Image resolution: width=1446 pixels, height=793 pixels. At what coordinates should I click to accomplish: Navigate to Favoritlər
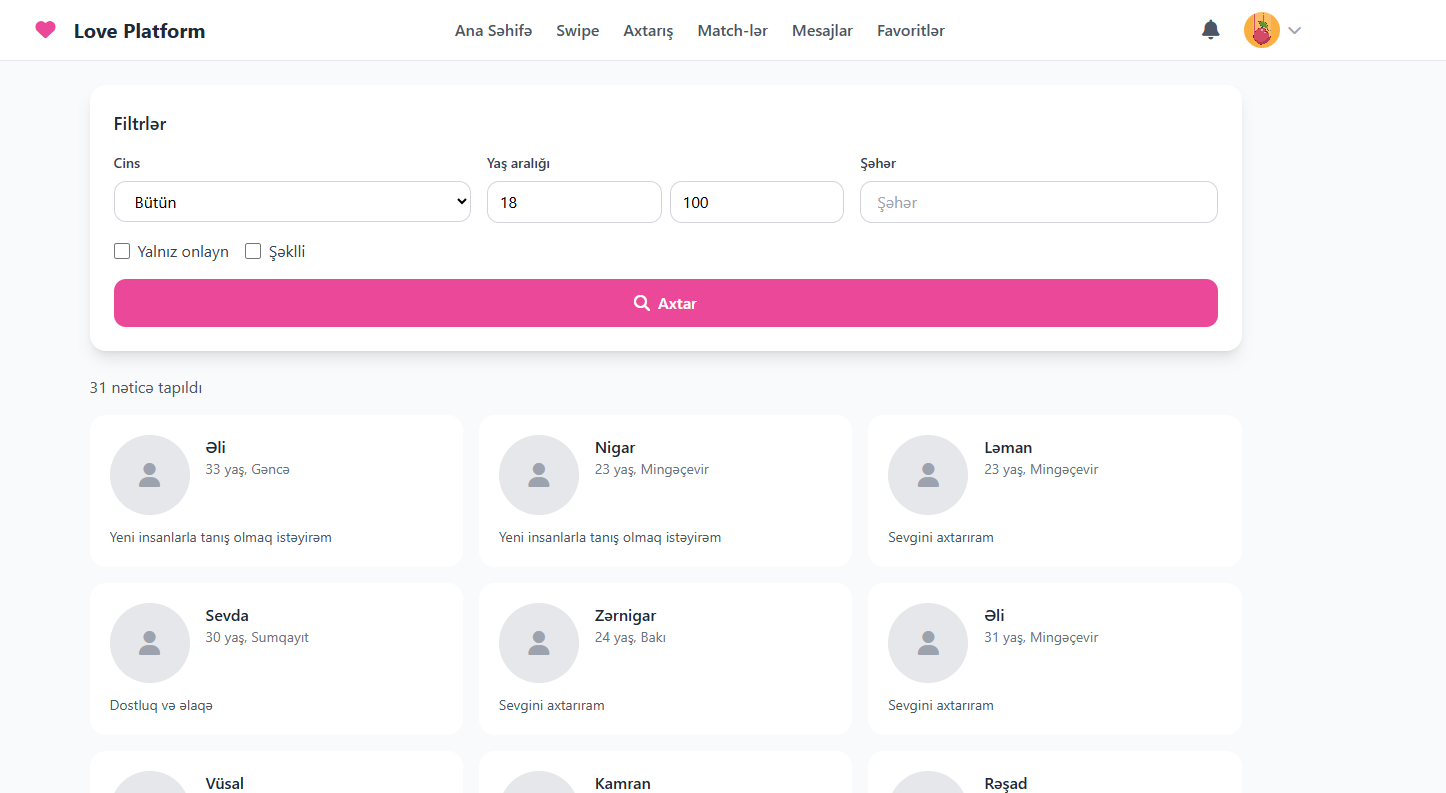tap(910, 31)
